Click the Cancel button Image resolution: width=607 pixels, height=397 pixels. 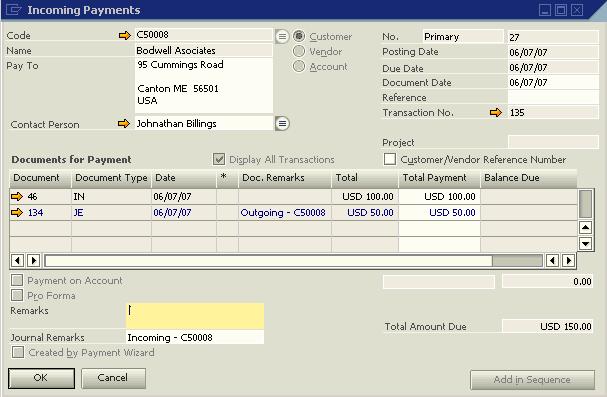click(x=113, y=378)
